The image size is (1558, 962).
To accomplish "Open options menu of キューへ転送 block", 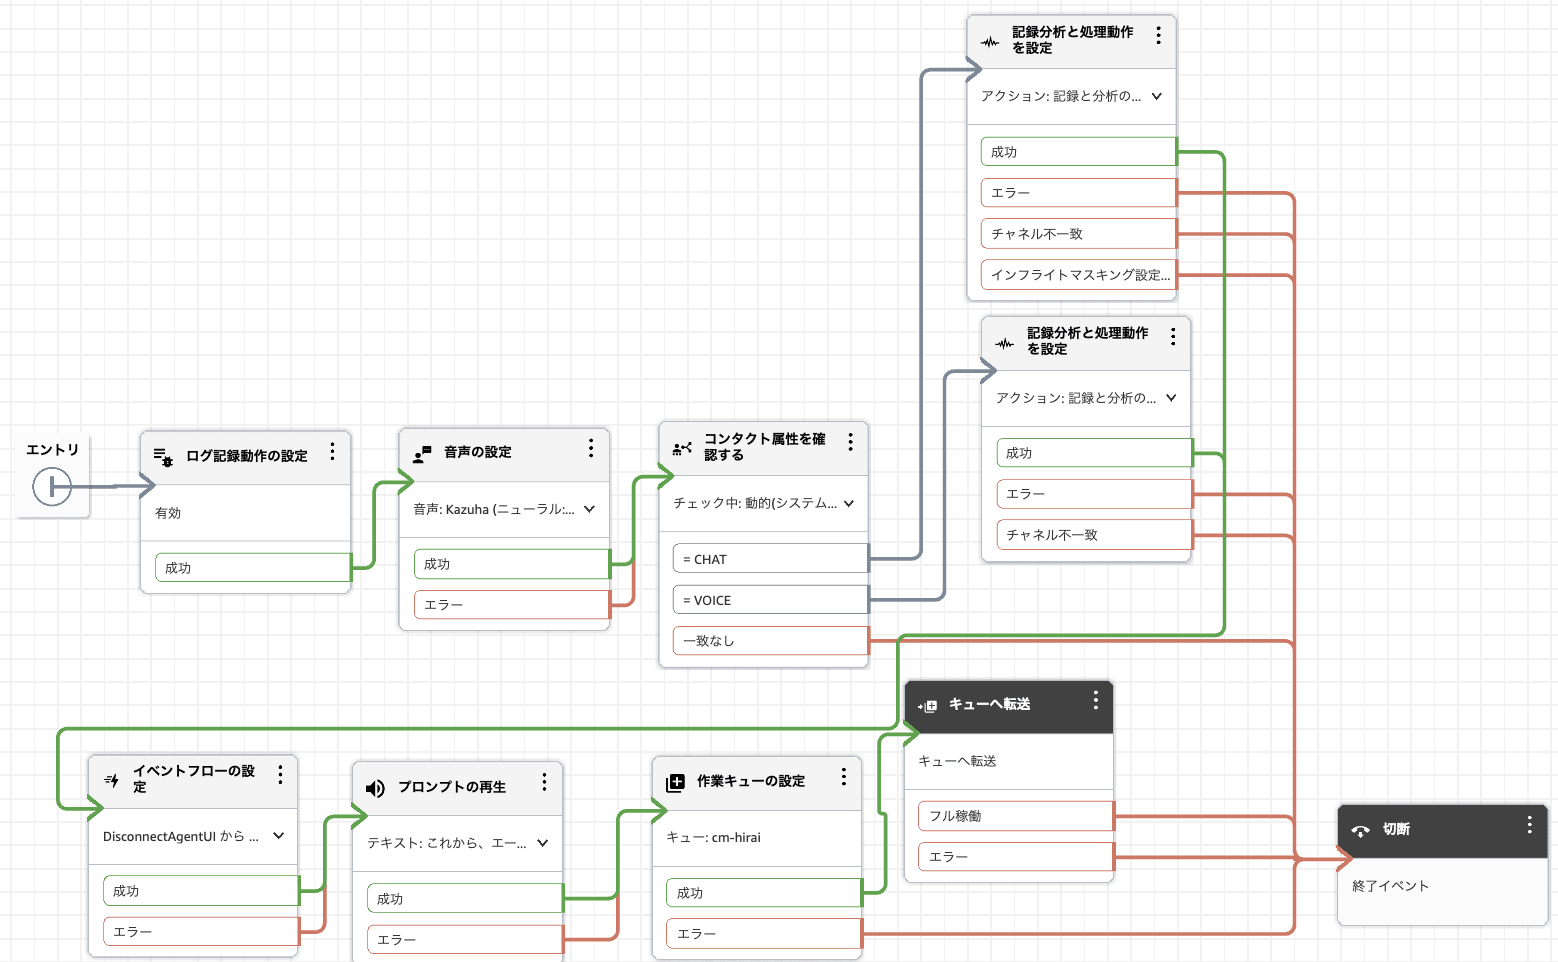I will pos(1096,700).
